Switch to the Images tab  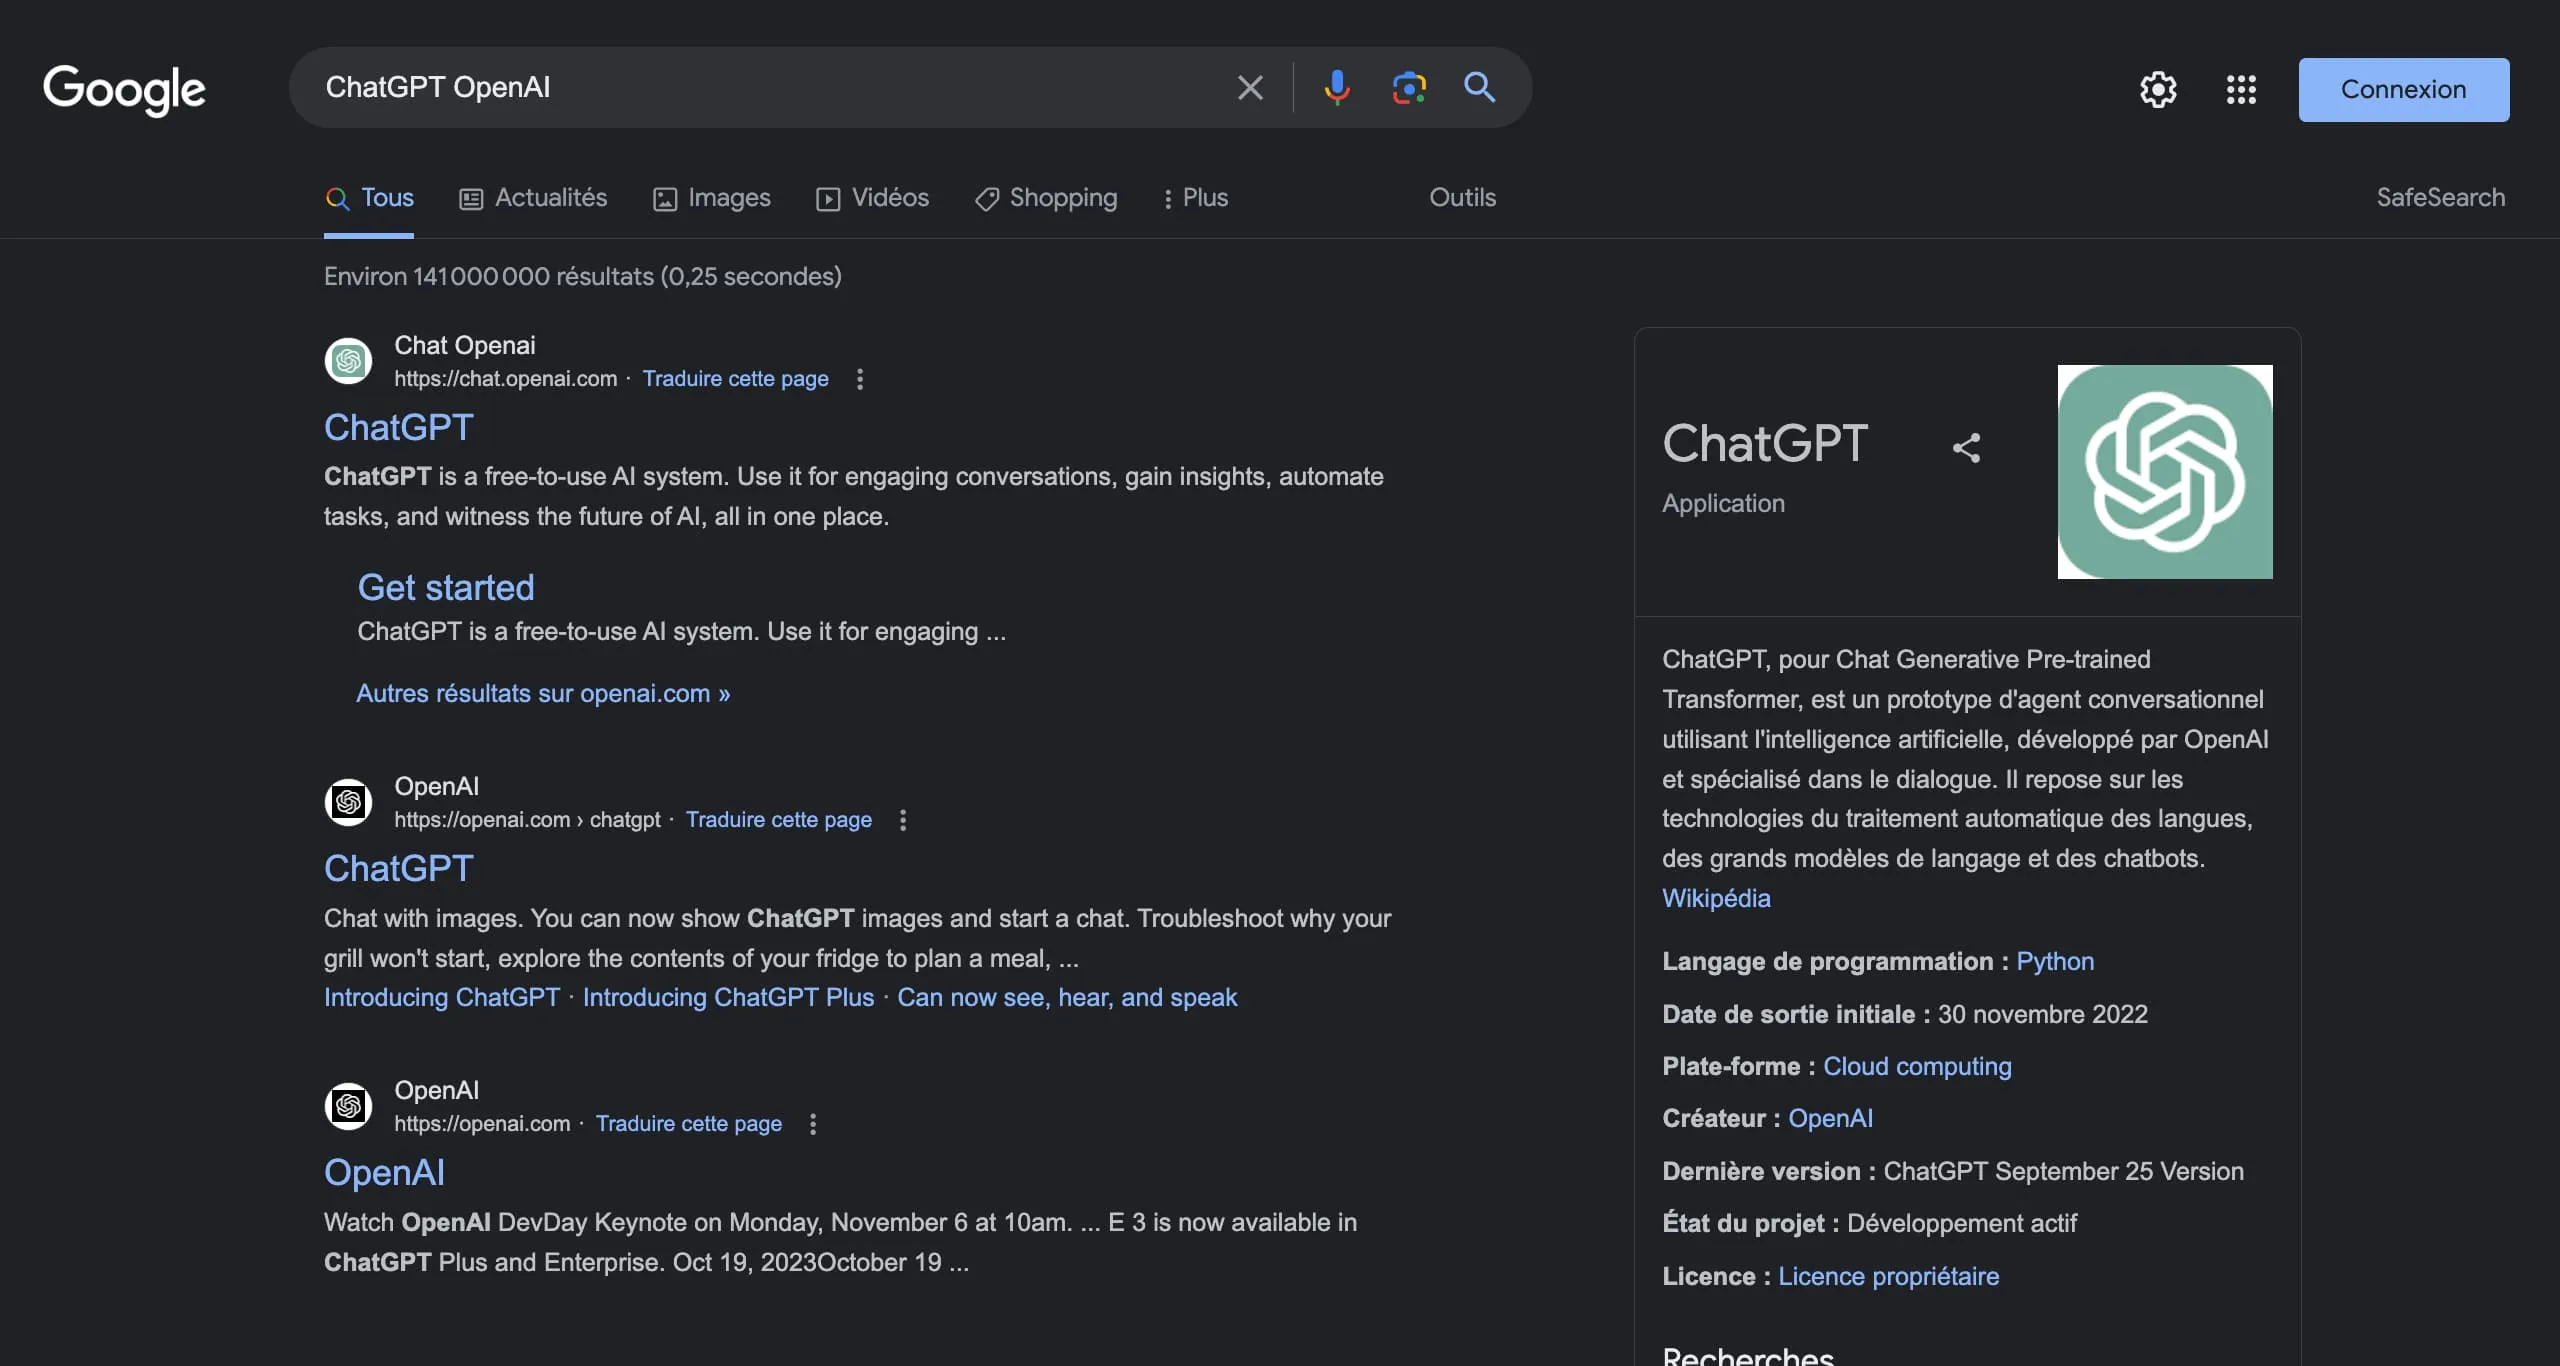(x=711, y=198)
